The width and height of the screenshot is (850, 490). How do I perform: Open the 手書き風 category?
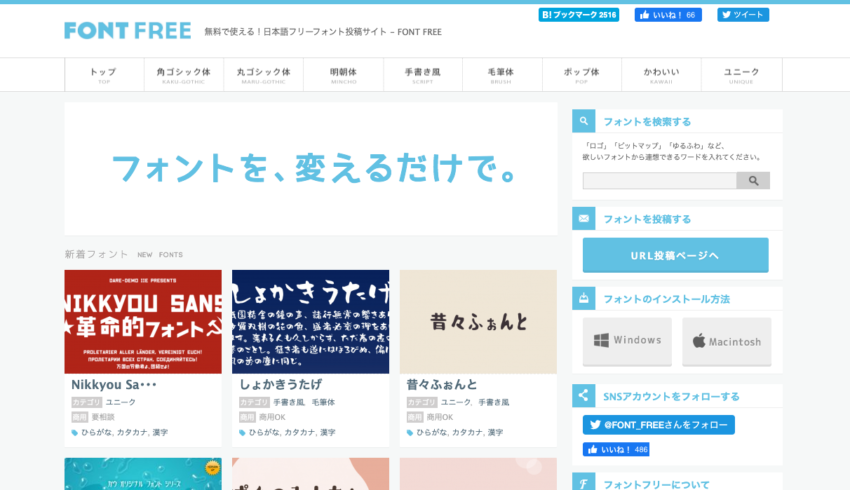(423, 75)
